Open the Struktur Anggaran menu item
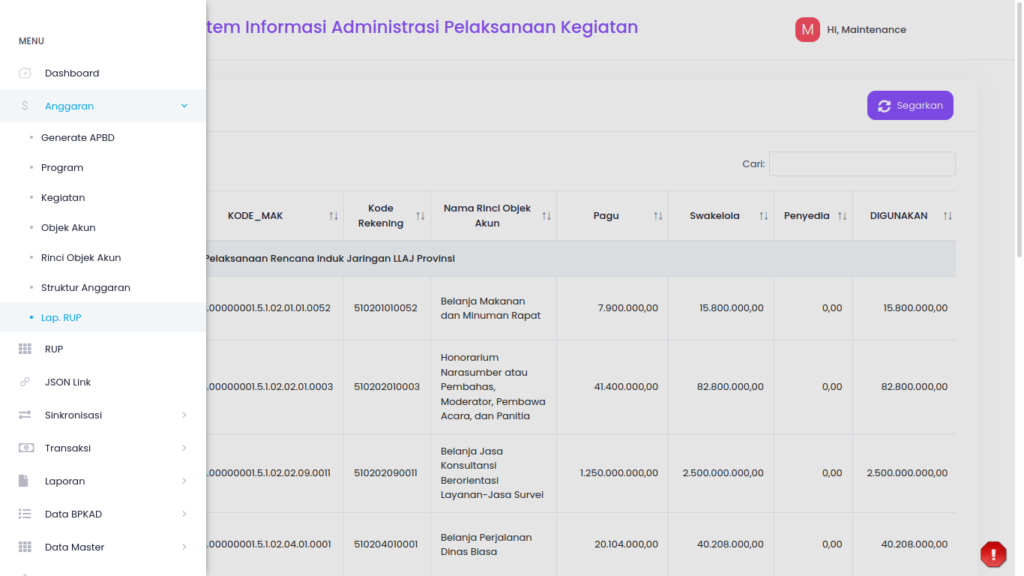The height and width of the screenshot is (576, 1024). click(86, 287)
